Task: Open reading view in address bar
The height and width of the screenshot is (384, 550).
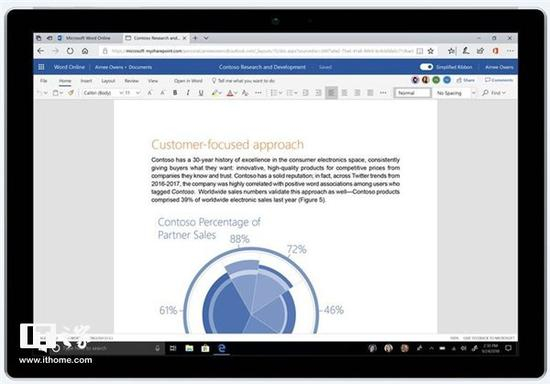Action: (420, 51)
